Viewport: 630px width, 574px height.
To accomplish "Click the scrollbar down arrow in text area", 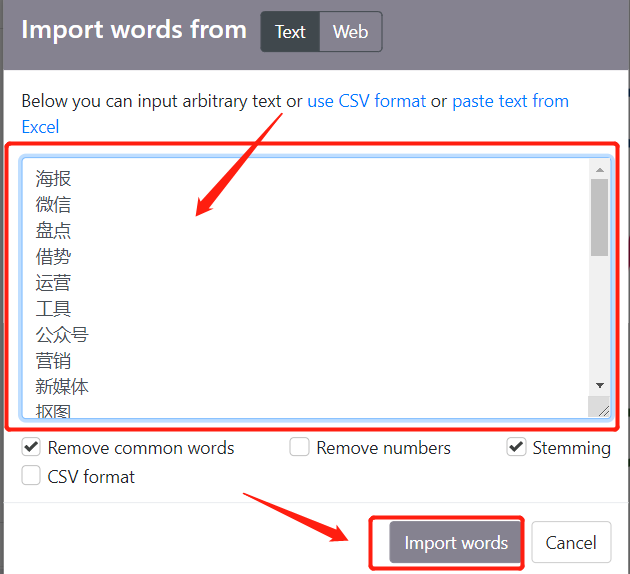I will click(600, 385).
